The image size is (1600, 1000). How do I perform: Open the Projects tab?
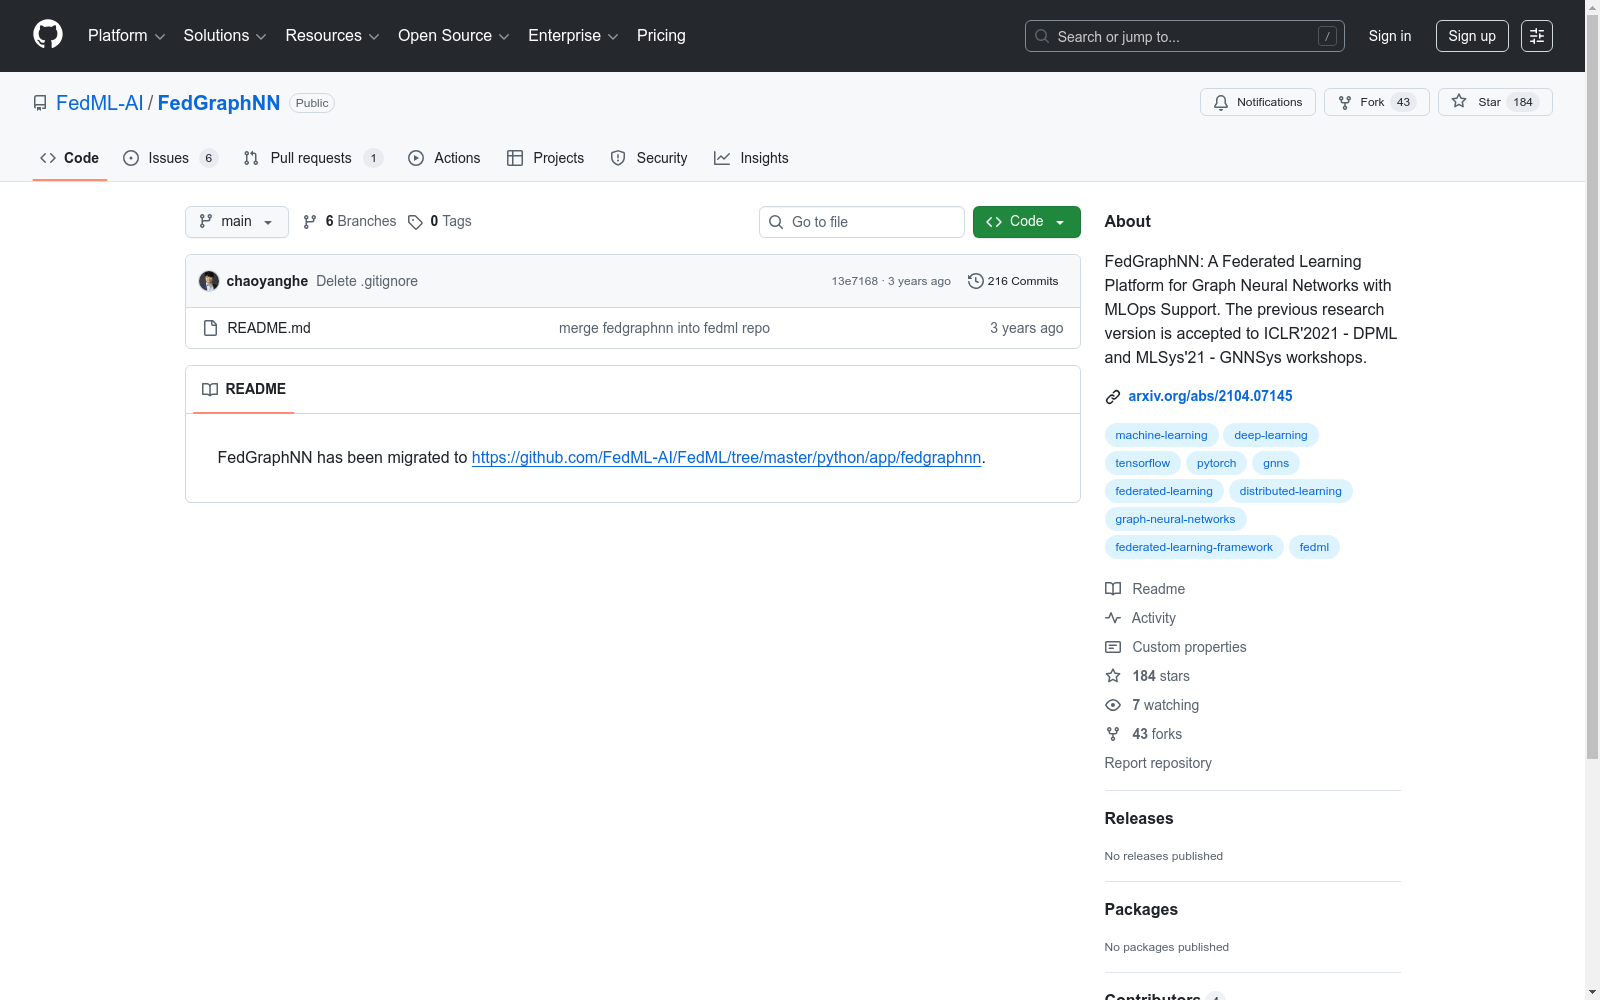546,158
